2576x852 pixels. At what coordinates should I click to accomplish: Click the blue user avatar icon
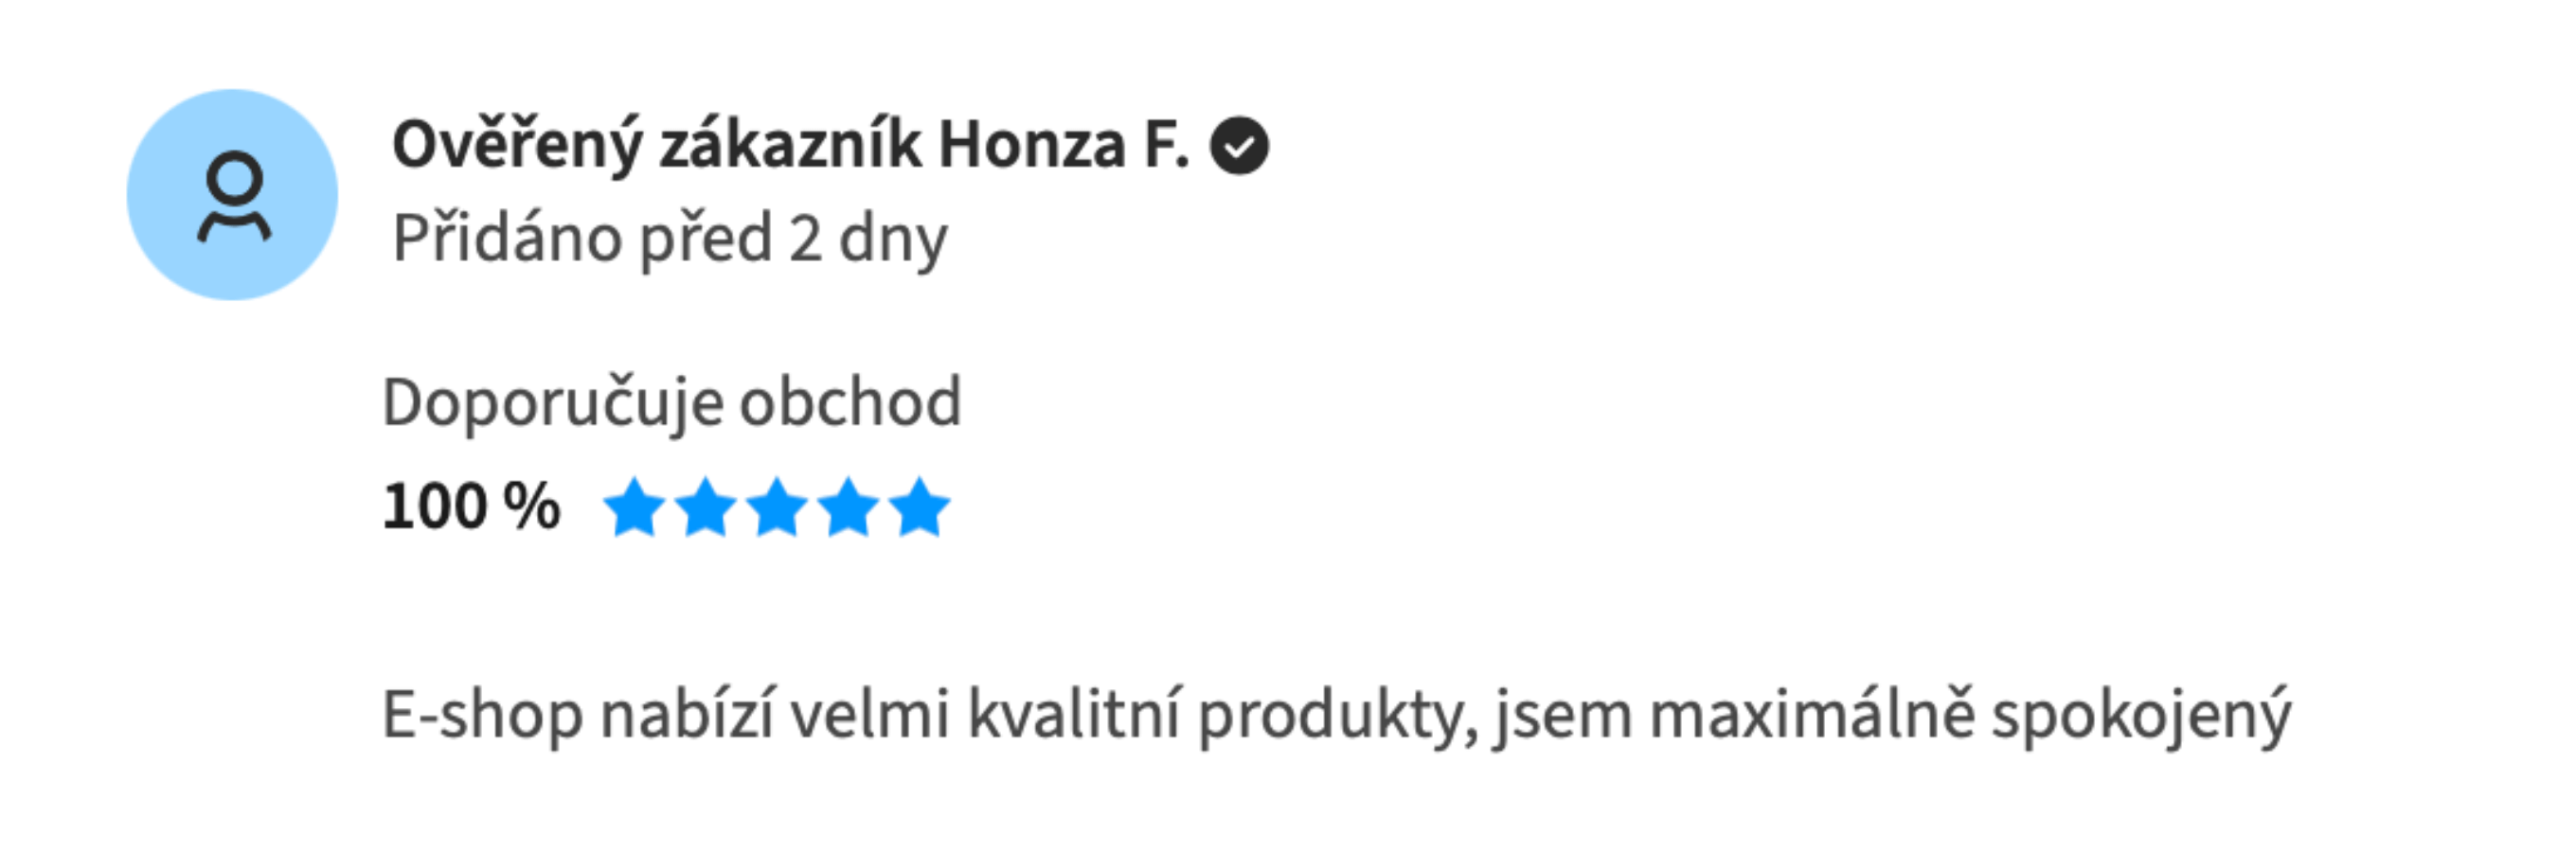point(232,195)
